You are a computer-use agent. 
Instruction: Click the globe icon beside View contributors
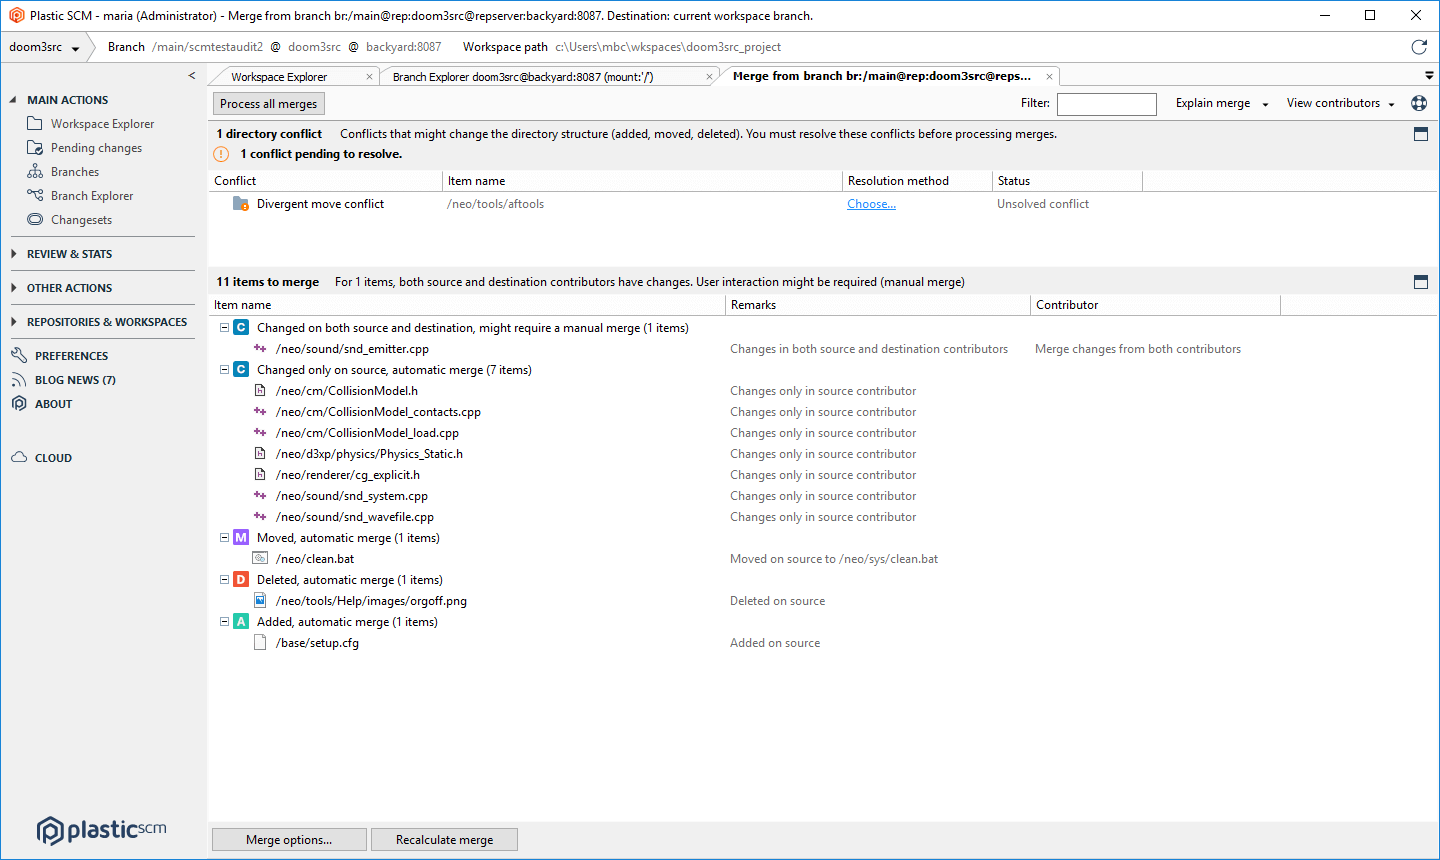[x=1420, y=103]
